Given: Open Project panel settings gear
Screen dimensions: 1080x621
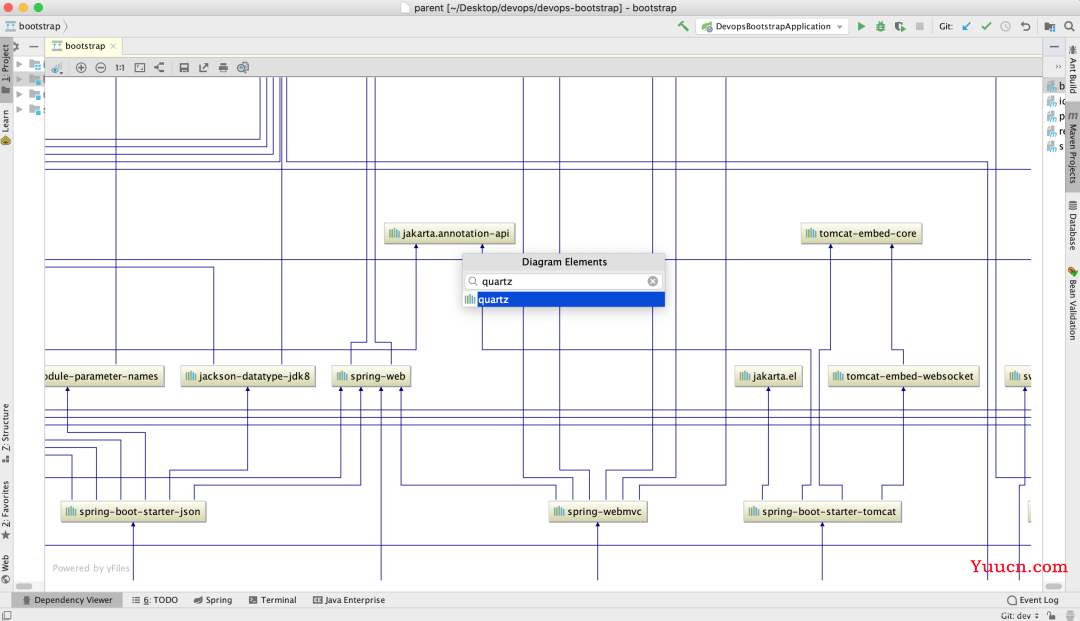Looking at the screenshot, I should coord(15,46).
